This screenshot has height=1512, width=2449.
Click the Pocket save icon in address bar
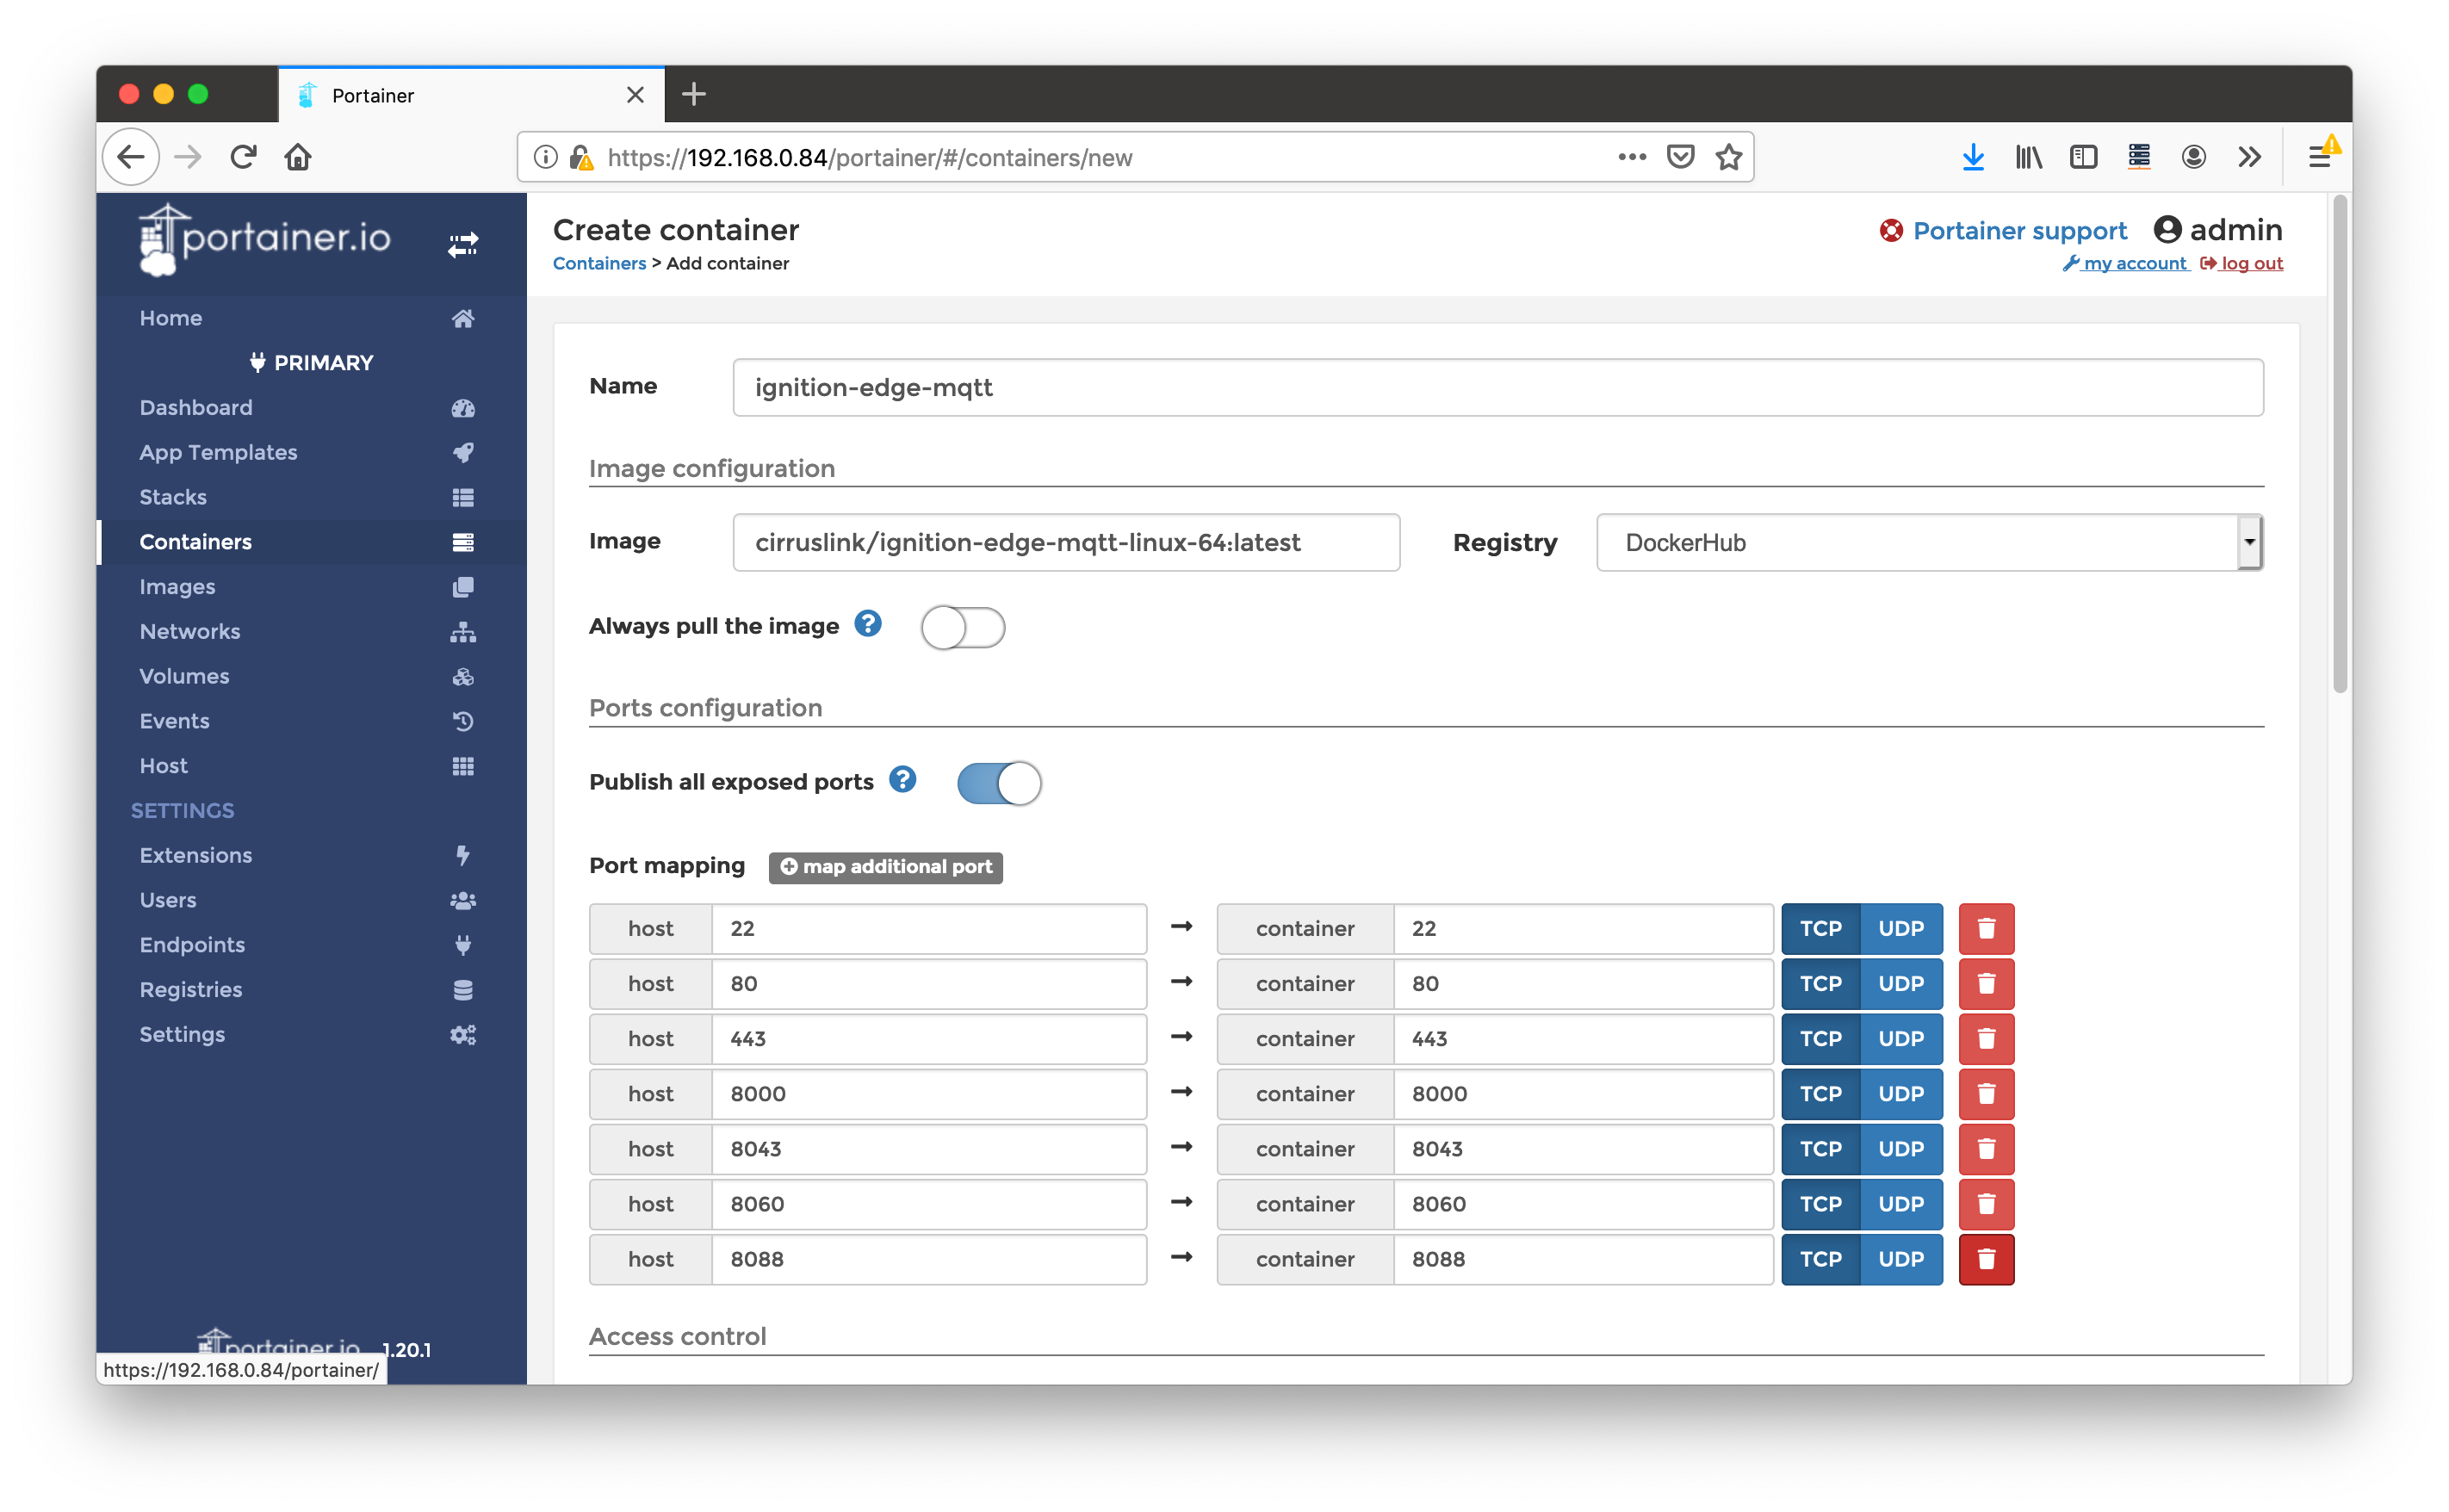pyautogui.click(x=1681, y=157)
